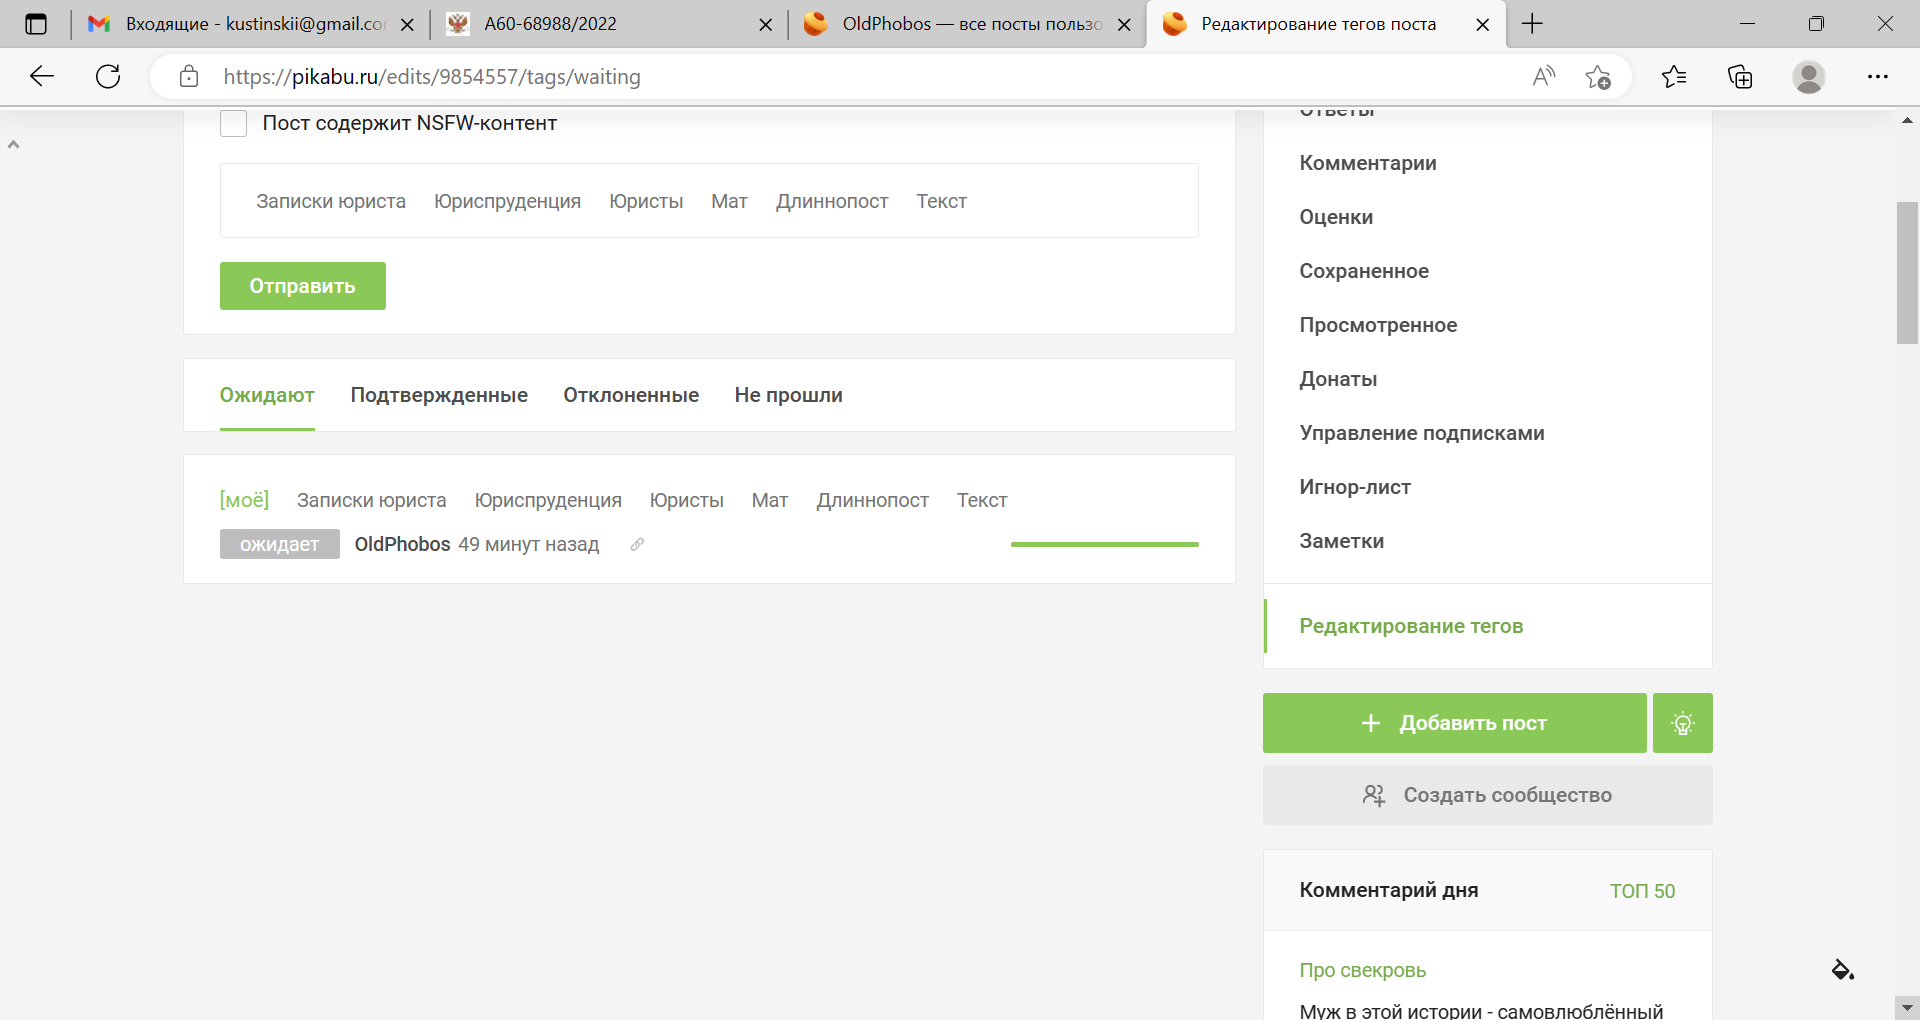Click the Добавить пост button
1920x1020 pixels.
[1454, 723]
